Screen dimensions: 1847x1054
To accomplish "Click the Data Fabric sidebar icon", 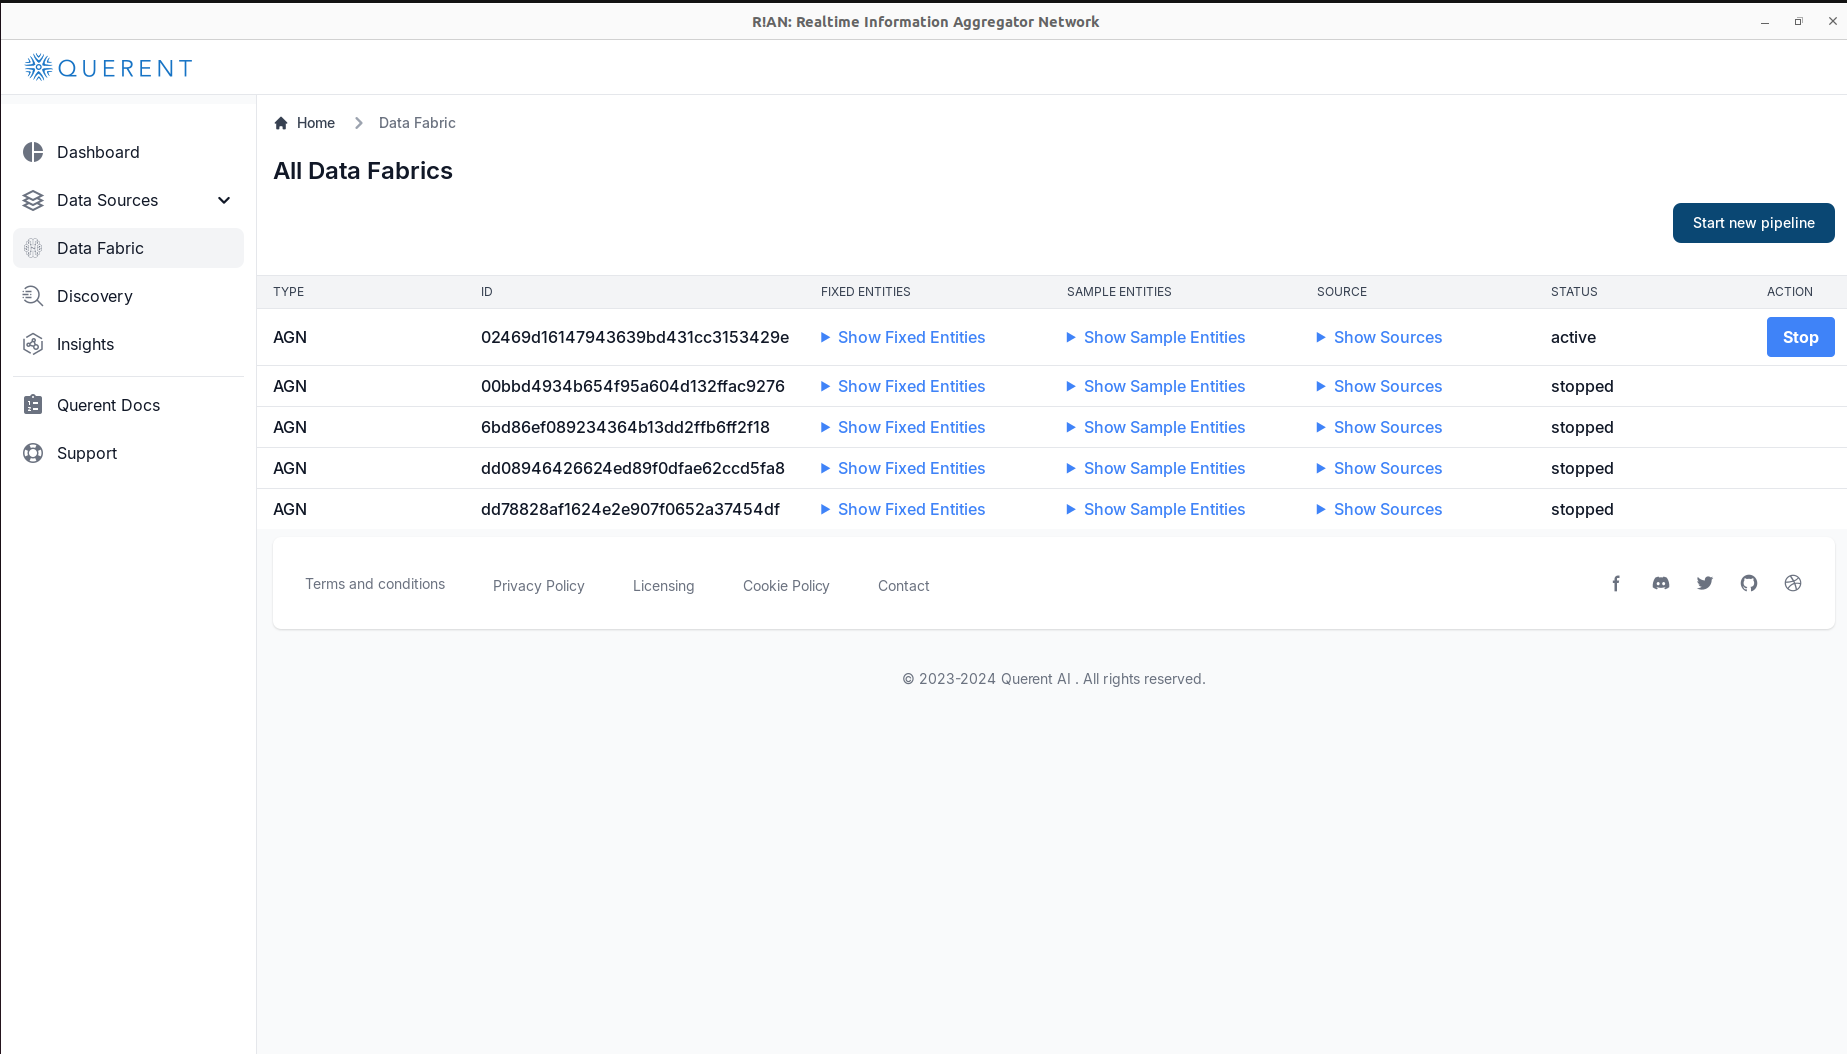I will click(33, 248).
